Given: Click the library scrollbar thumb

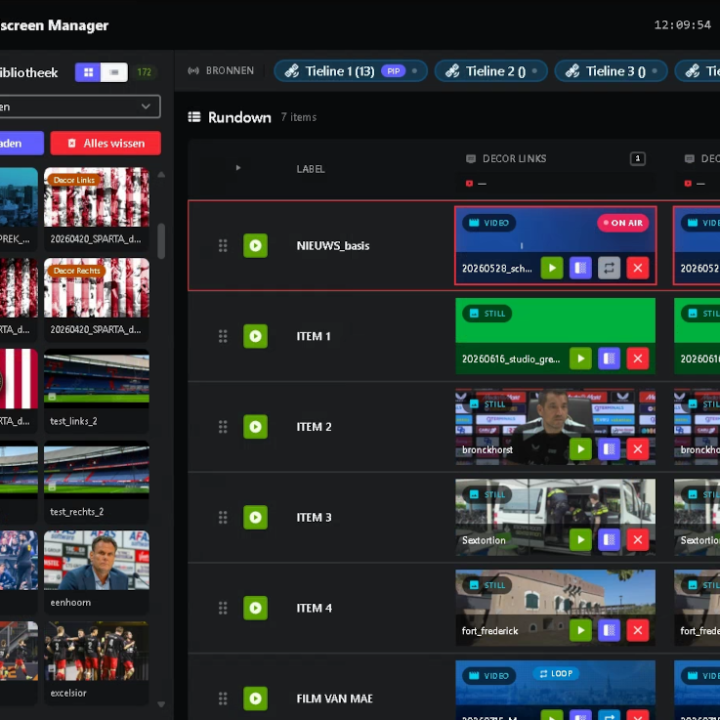Looking at the screenshot, I should [x=161, y=241].
